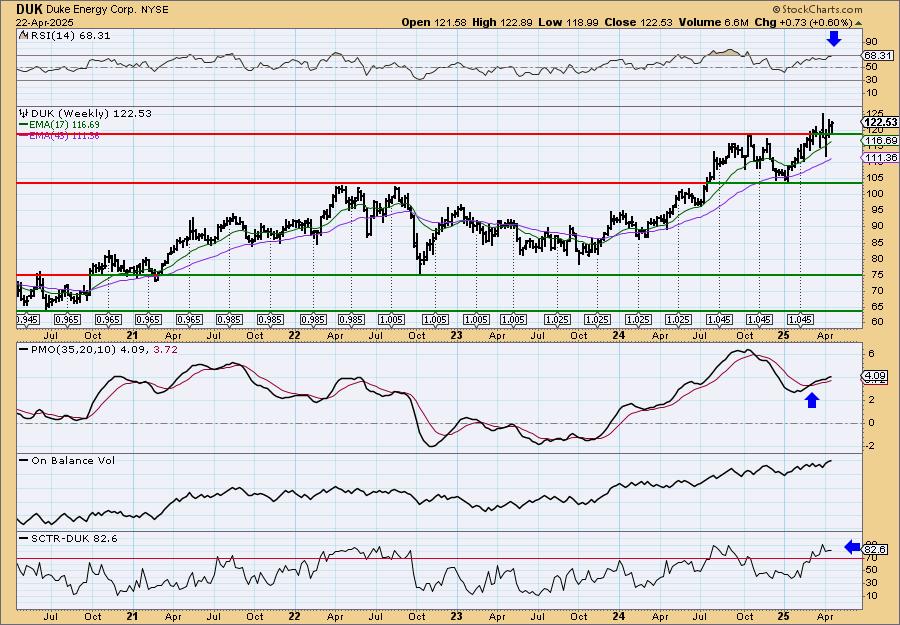Click the -2 label on PMO axis
The width and height of the screenshot is (900, 625).
coord(870,446)
